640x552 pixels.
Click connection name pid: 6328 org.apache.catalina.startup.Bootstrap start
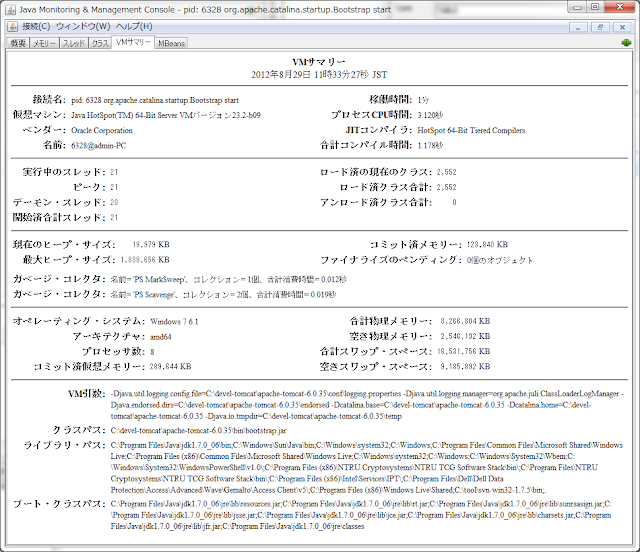155,100
